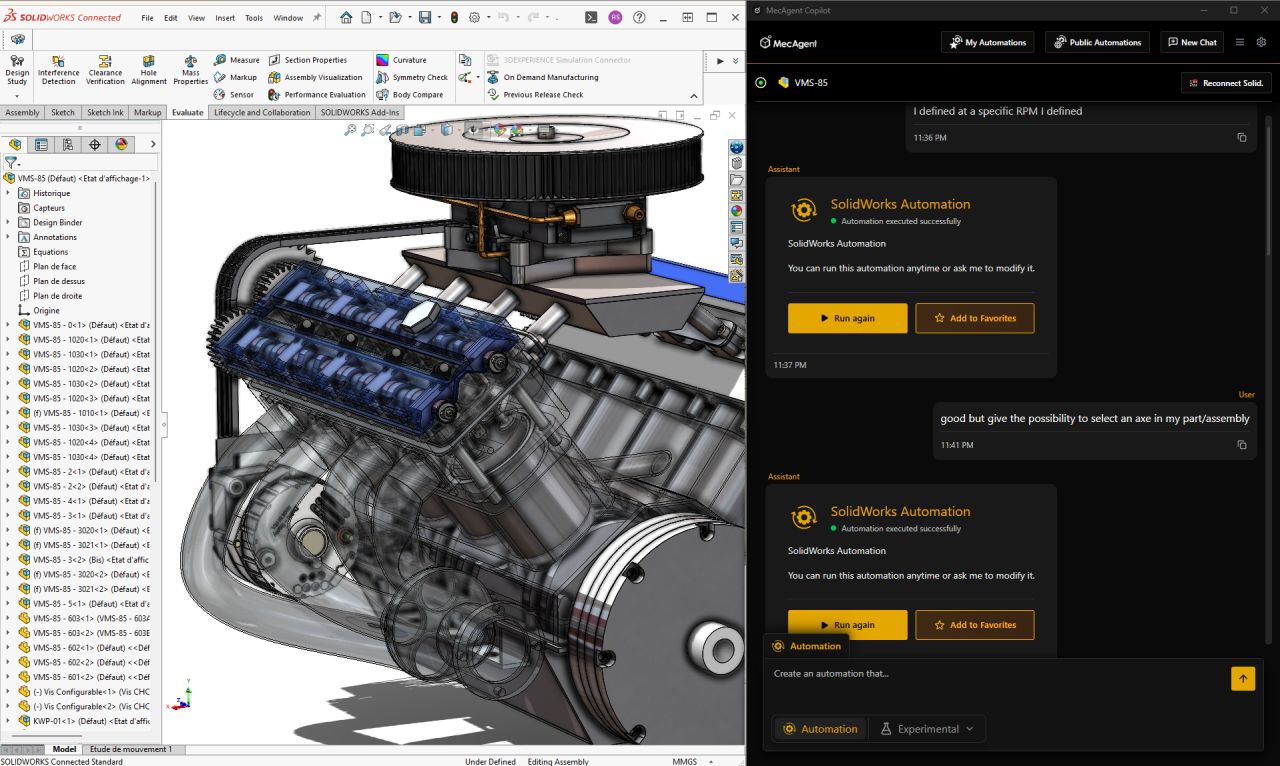Toggle the Automation mode chip
Image resolution: width=1280 pixels, height=766 pixels.
pos(819,729)
